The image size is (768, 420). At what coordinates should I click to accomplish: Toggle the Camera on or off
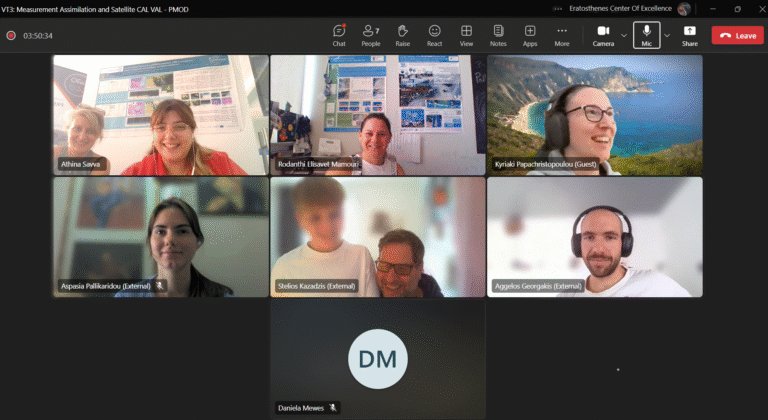coord(603,35)
